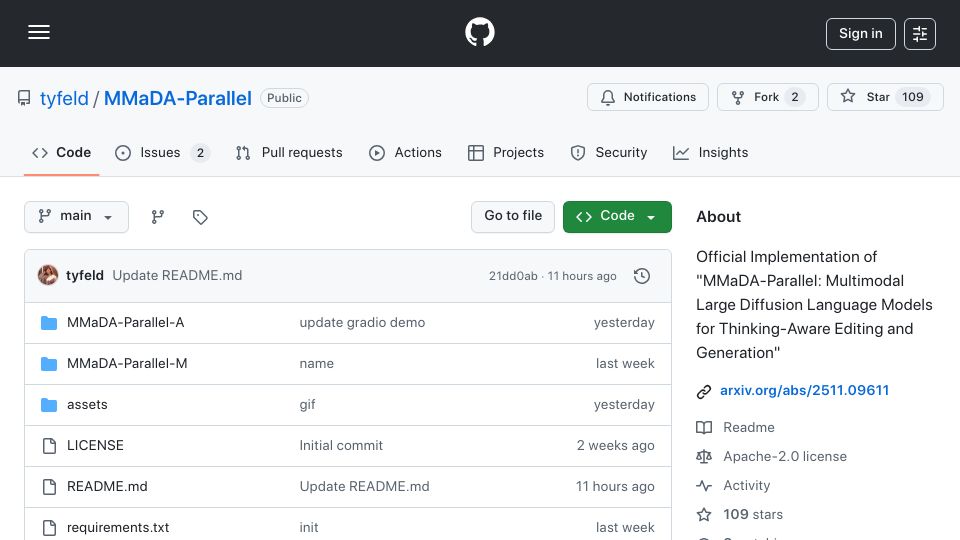The height and width of the screenshot is (540, 960).
Task: Click file icon next to README.md
Action: (49, 487)
